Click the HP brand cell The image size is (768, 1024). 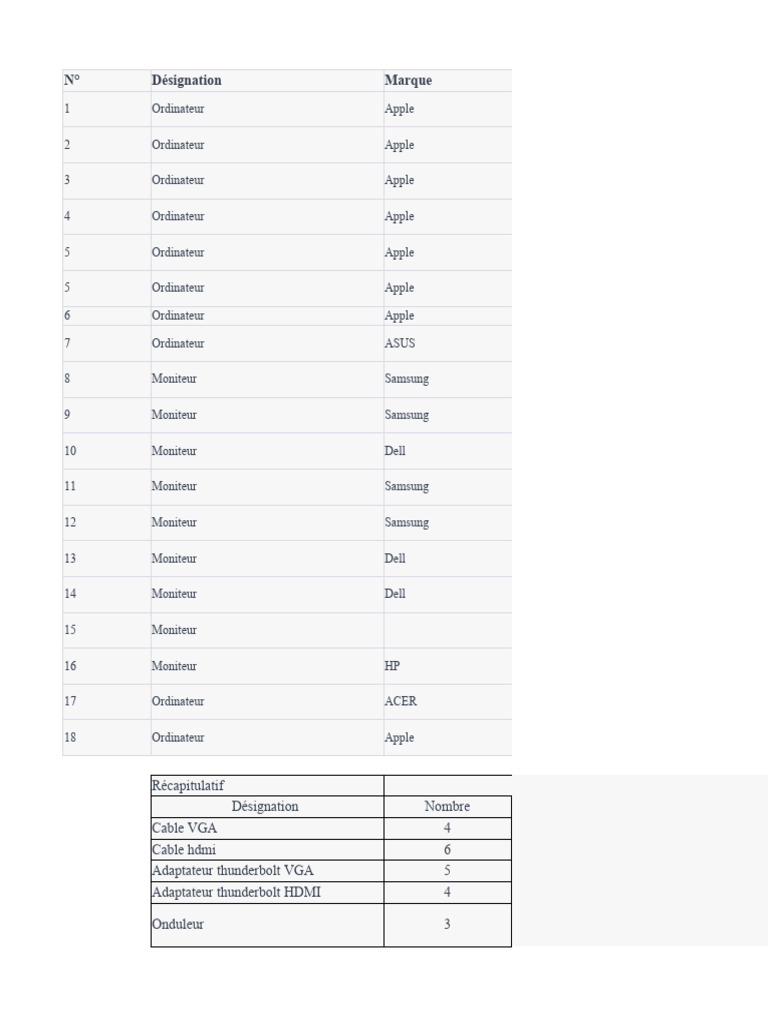[392, 665]
